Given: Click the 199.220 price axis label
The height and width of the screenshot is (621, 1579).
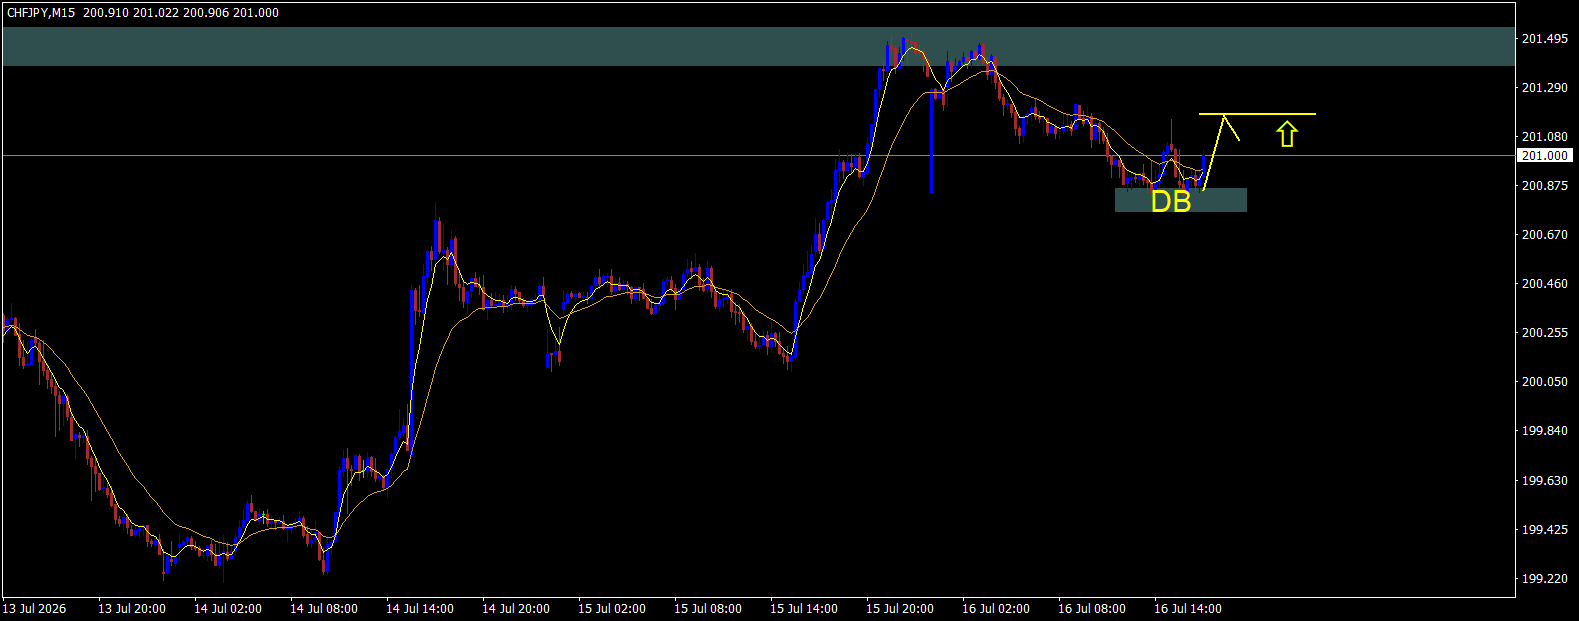Looking at the screenshot, I should [x=1545, y=579].
